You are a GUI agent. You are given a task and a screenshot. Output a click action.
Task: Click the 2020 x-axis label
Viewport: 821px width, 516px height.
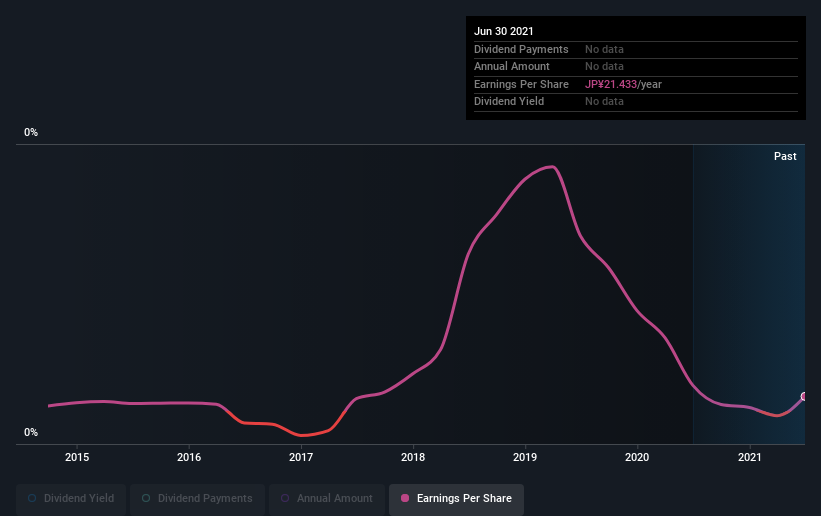tap(637, 457)
